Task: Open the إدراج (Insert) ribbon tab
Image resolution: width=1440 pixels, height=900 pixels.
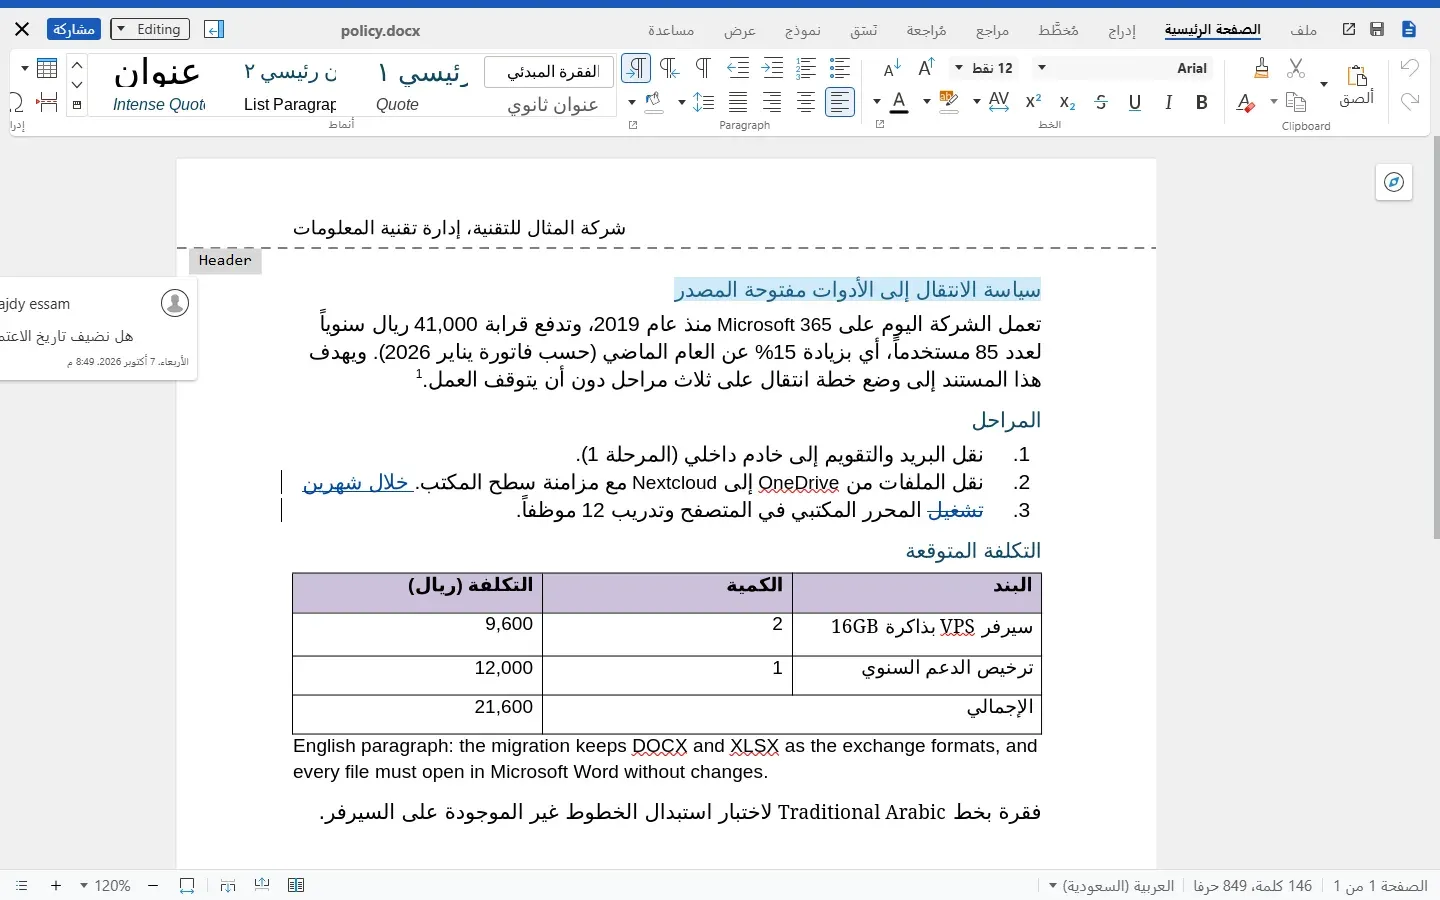Action: (1122, 31)
